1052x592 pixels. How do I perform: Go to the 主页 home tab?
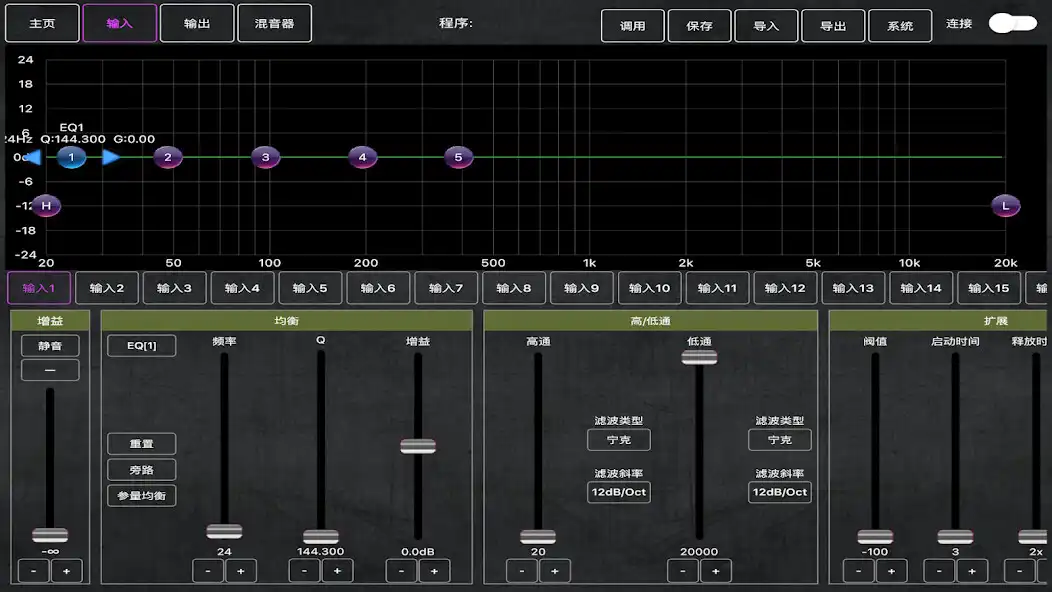(42, 23)
